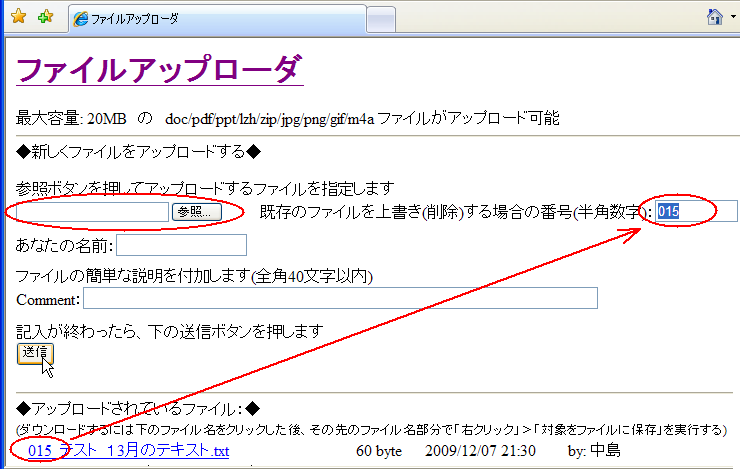Click the アップロードされているファイル heading
The width and height of the screenshot is (740, 469).
coord(139,408)
